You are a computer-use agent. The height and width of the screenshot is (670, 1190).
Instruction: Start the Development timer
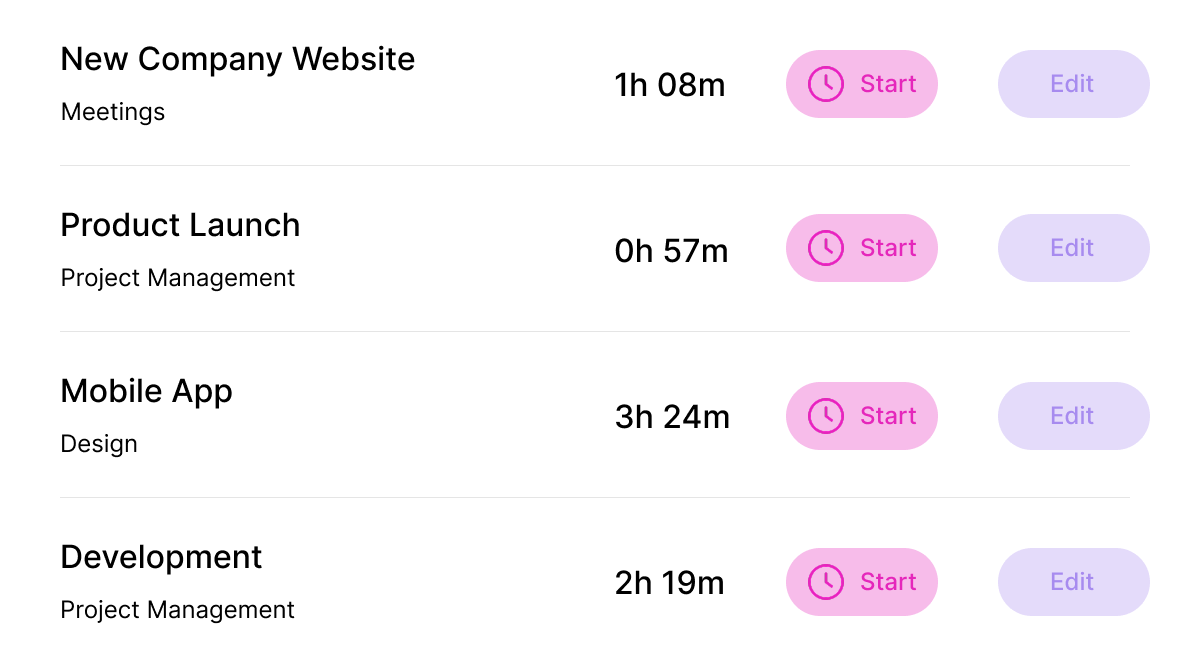(x=861, y=582)
